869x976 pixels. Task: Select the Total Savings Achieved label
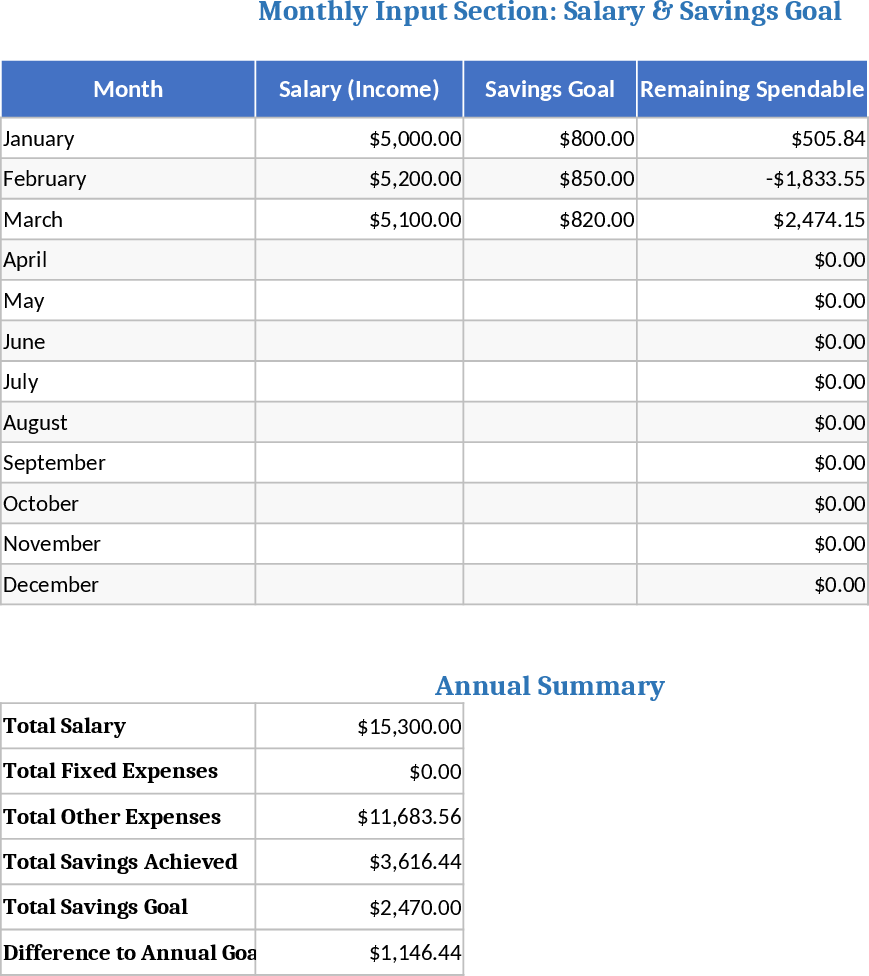pyautogui.click(x=128, y=862)
